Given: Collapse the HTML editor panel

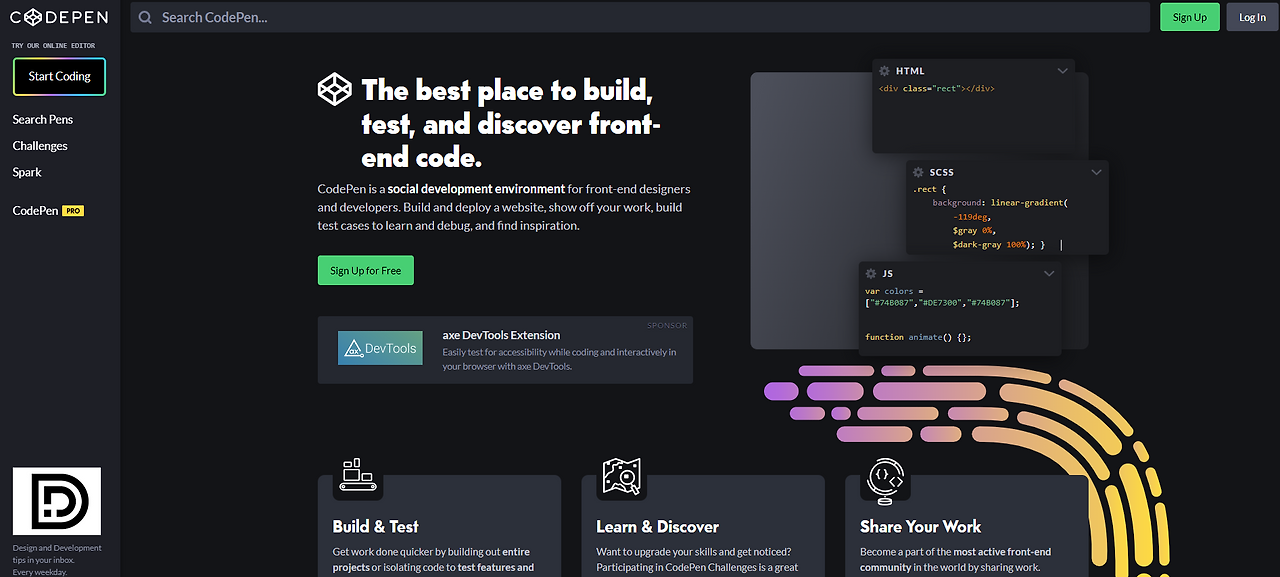Looking at the screenshot, I should point(1063,70).
